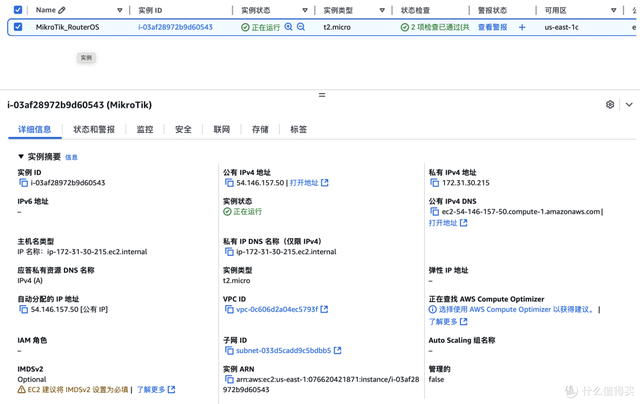
Task: Toggle the select-all checkbox in table header
Action: tap(18, 10)
